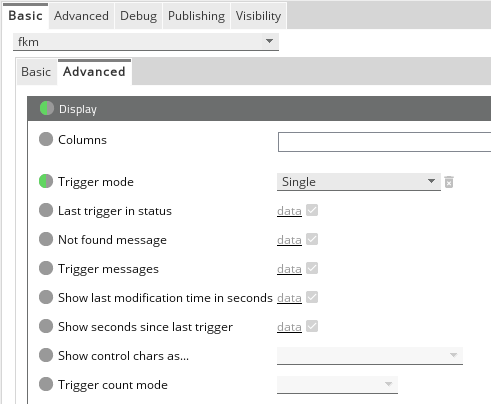The height and width of the screenshot is (404, 491).
Task: Toggle the Not found message checkbox
Action: click(312, 239)
